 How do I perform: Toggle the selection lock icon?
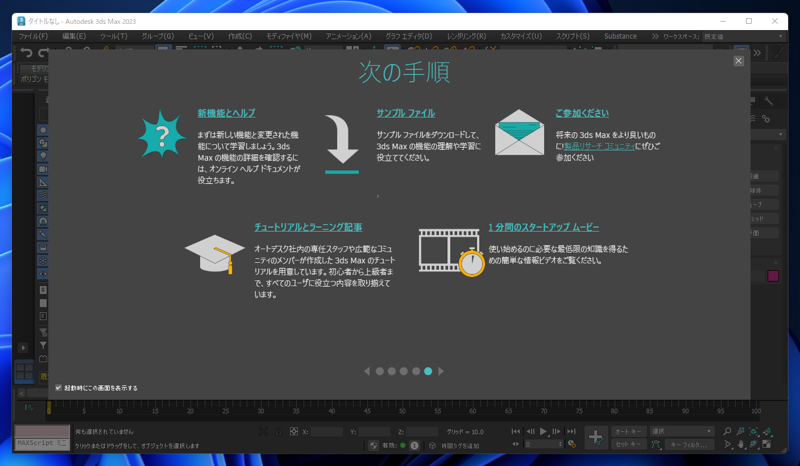[x=279, y=432]
